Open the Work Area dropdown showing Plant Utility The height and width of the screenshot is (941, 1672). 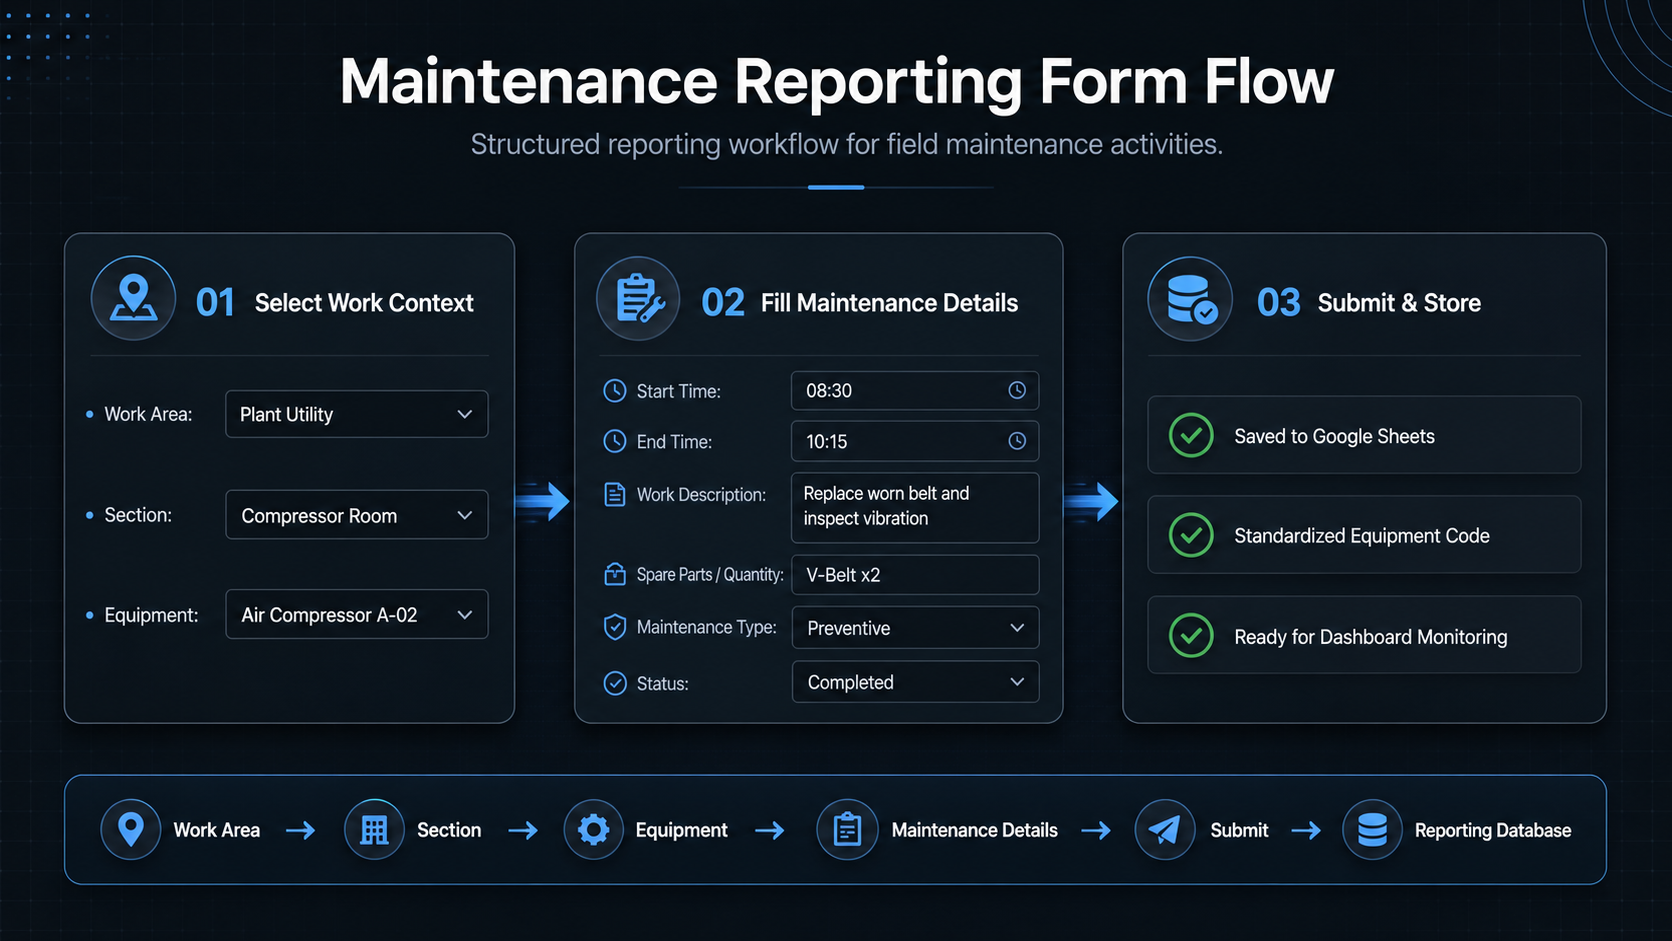357,414
